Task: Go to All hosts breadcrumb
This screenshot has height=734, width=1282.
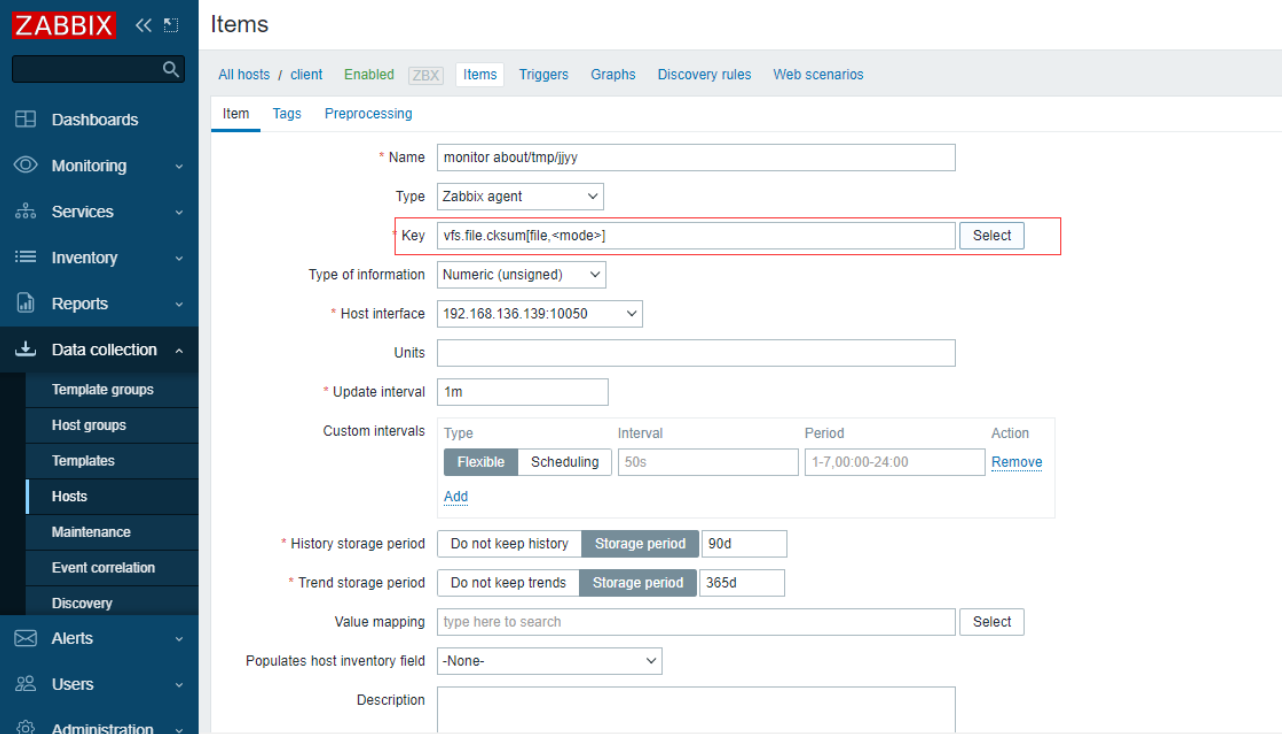Action: [244, 75]
